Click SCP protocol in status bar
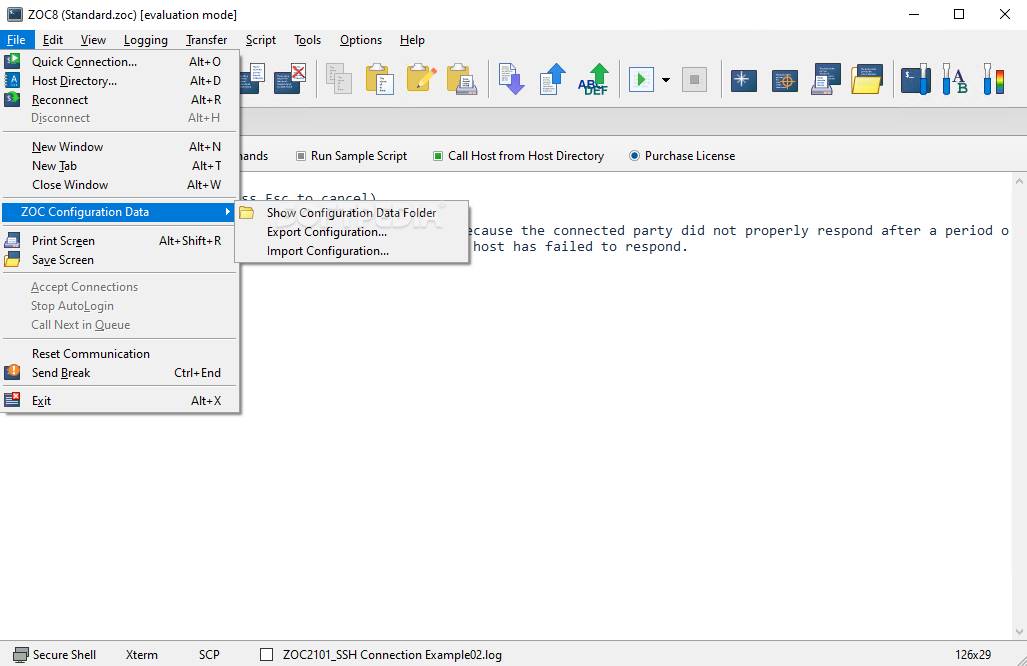The width and height of the screenshot is (1027, 666). (209, 655)
